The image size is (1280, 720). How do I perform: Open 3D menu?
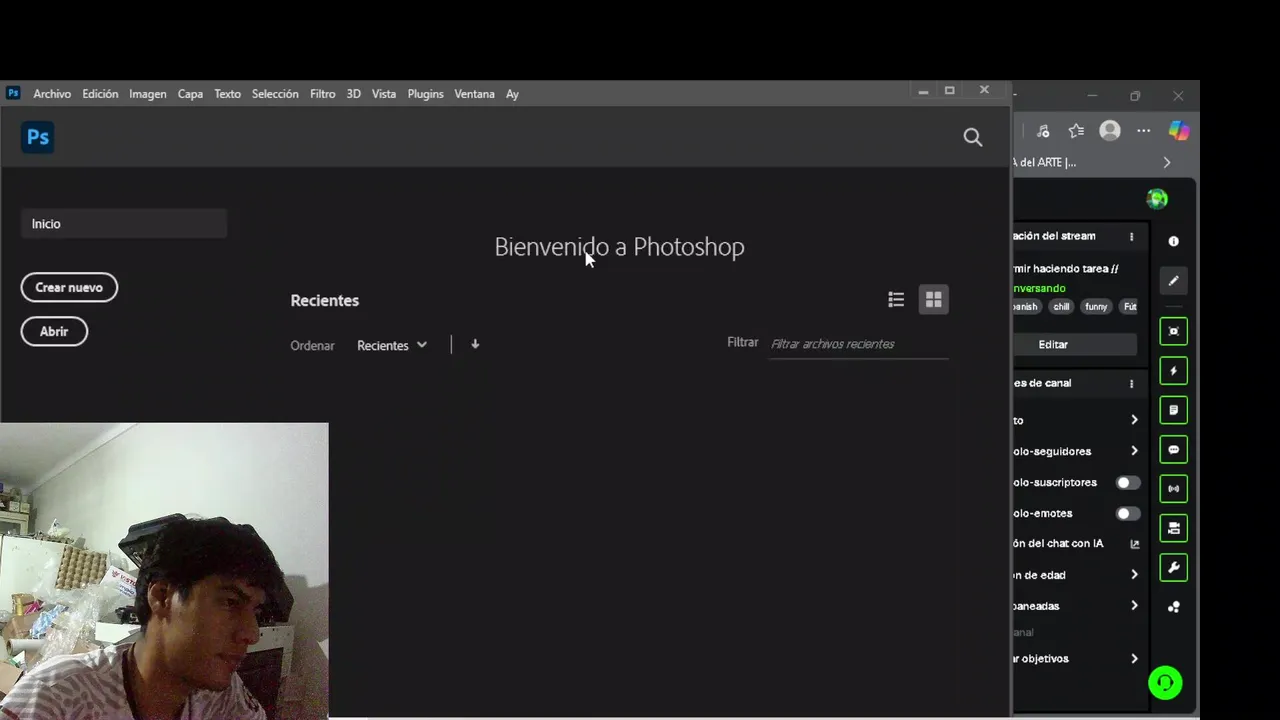[x=353, y=94]
